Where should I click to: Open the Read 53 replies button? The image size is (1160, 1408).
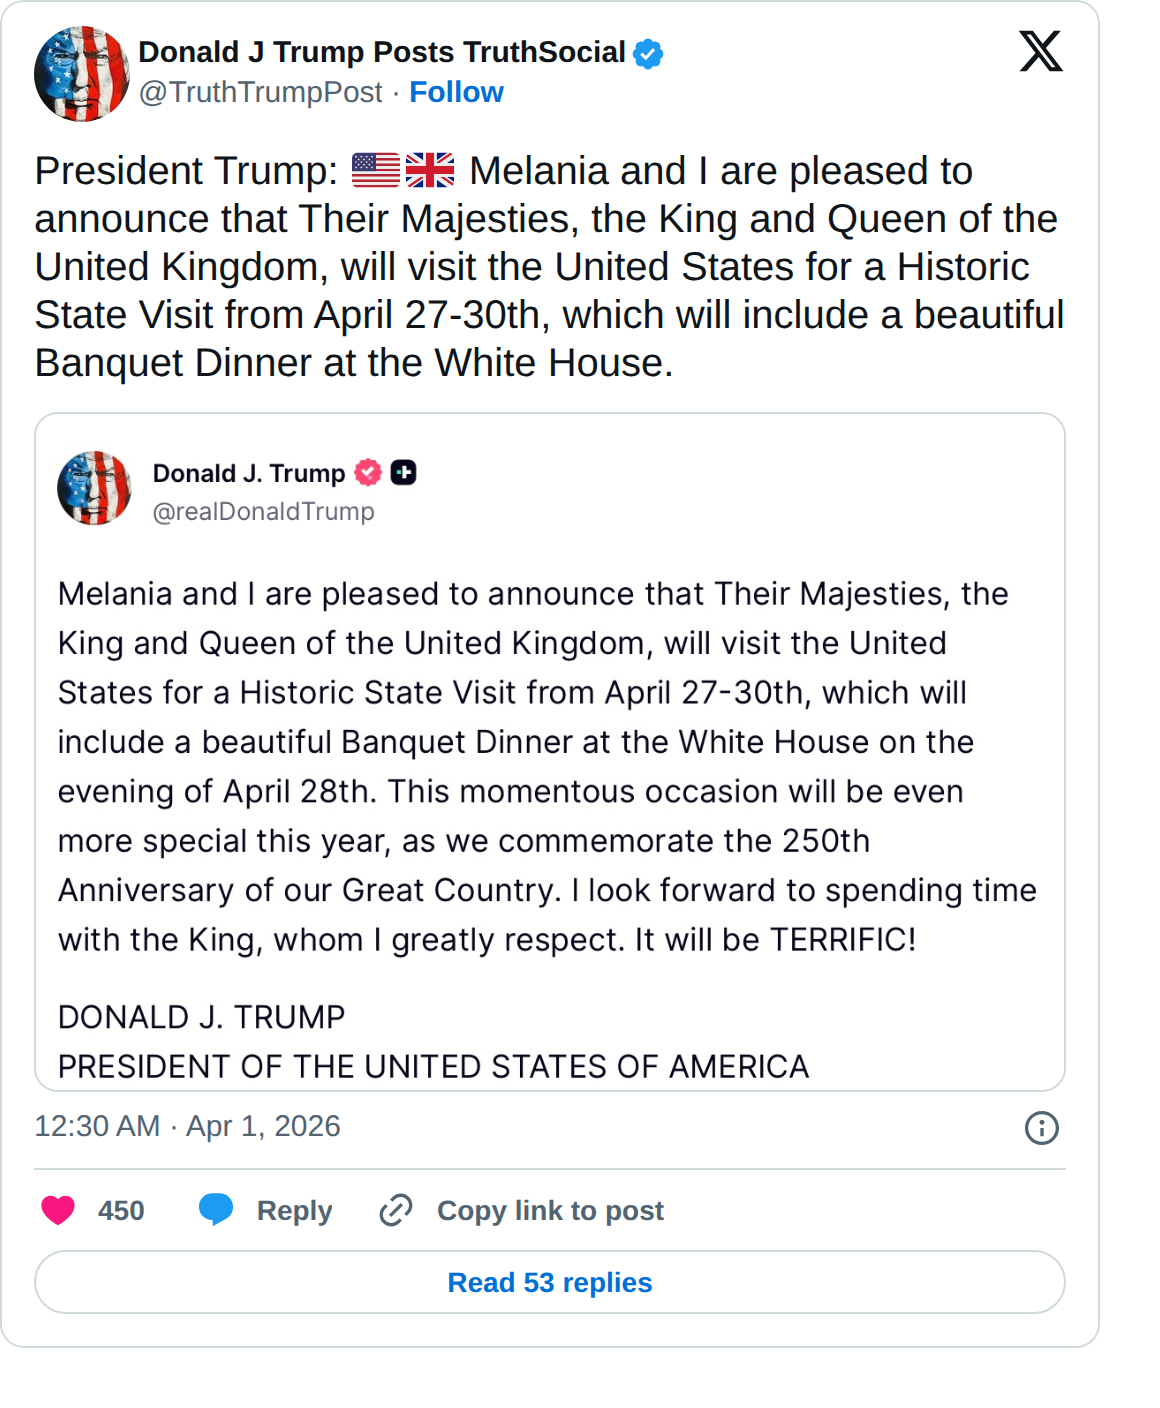tap(549, 1282)
